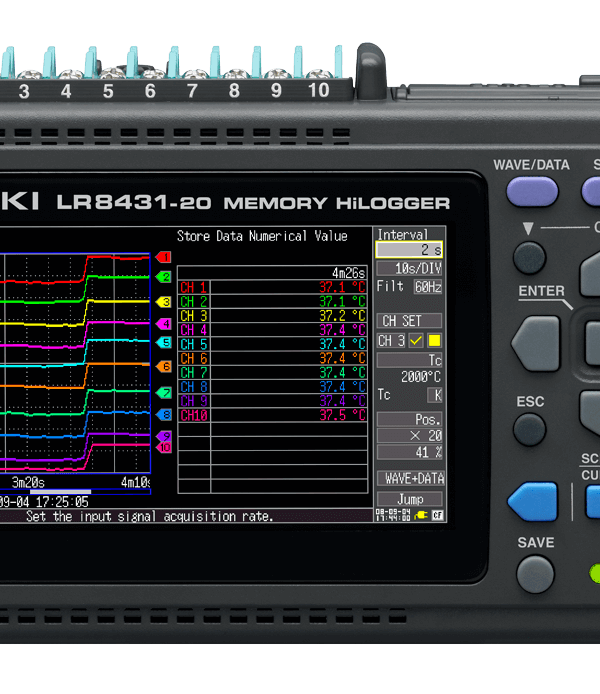Click the Filt label on screen
Image resolution: width=600 pixels, height=694 pixels.
coord(390,286)
